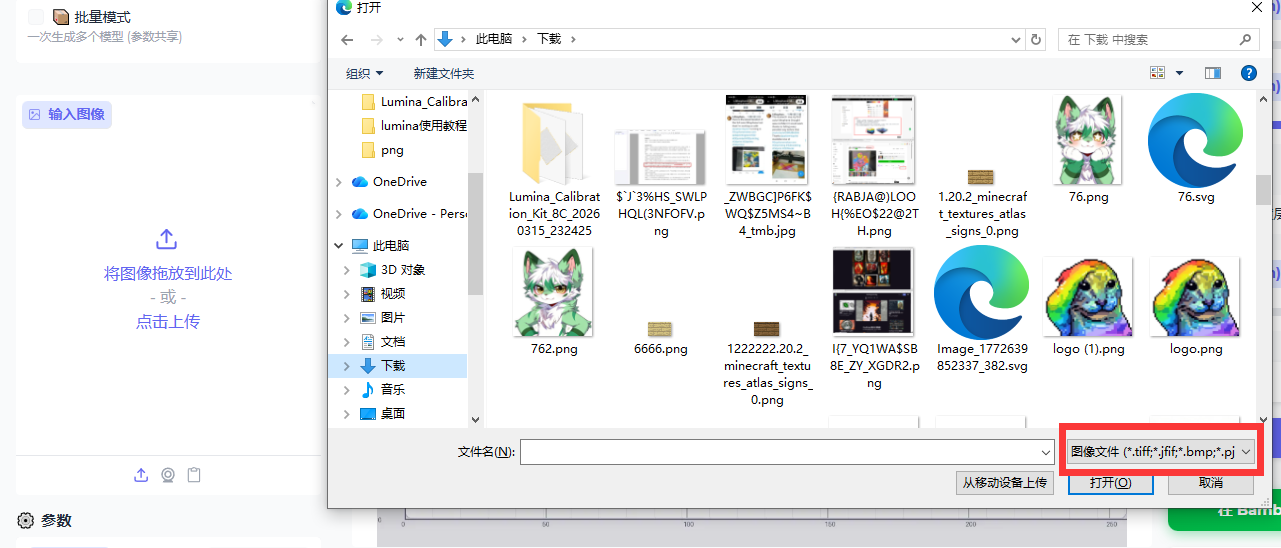The image size is (1281, 548).
Task: Select the 3D 对象 cube icon
Action: pyautogui.click(x=368, y=270)
